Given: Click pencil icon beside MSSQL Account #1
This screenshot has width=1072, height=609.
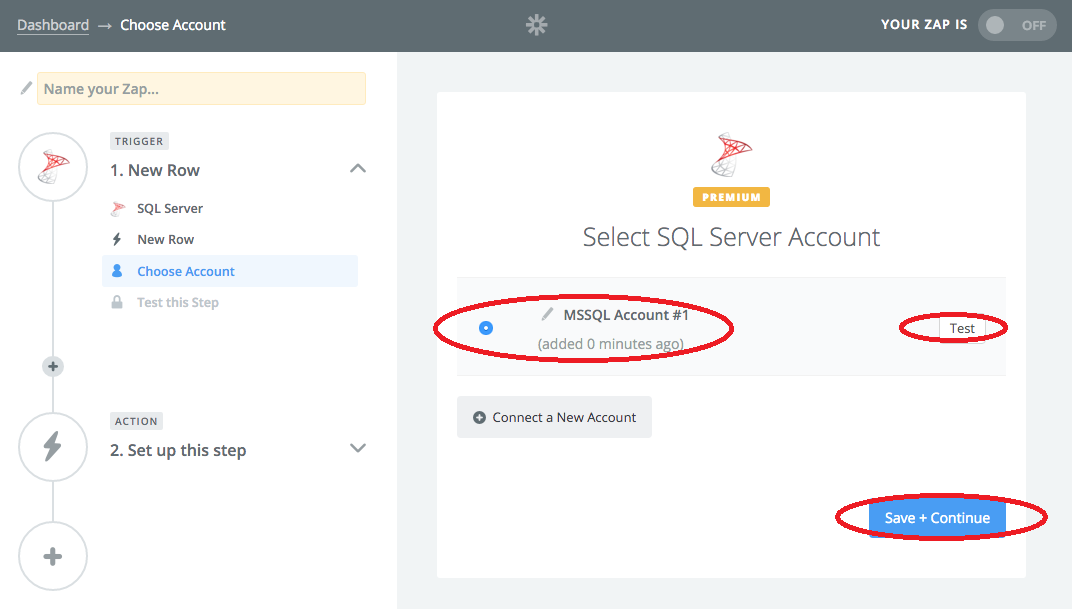Looking at the screenshot, I should point(547,315).
